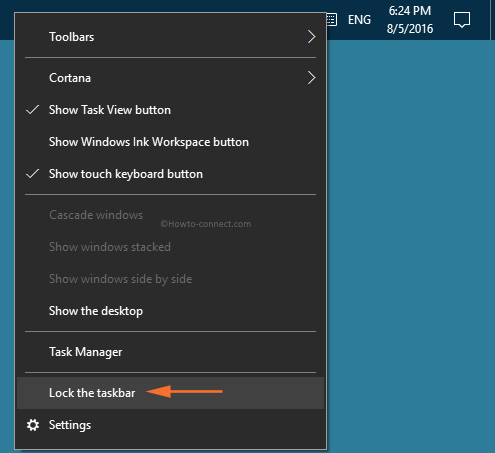Click the touch keyboard tray icon

coord(332,20)
